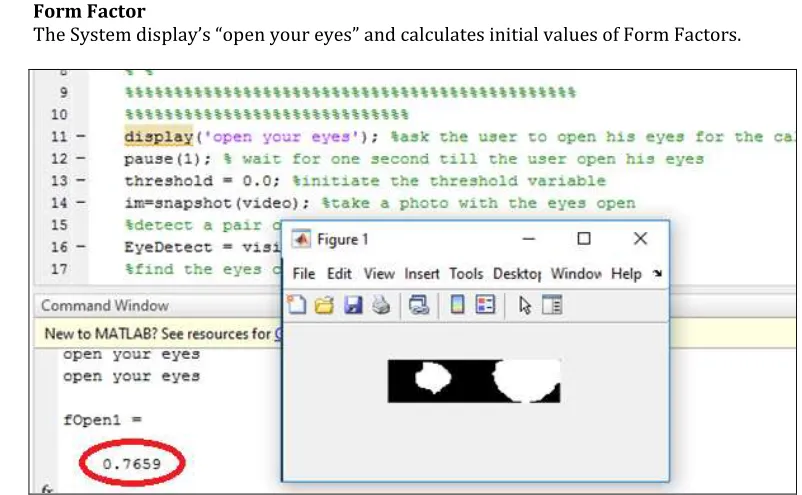
Task: Select the Edit Plot arrow tool
Action: click(x=525, y=305)
